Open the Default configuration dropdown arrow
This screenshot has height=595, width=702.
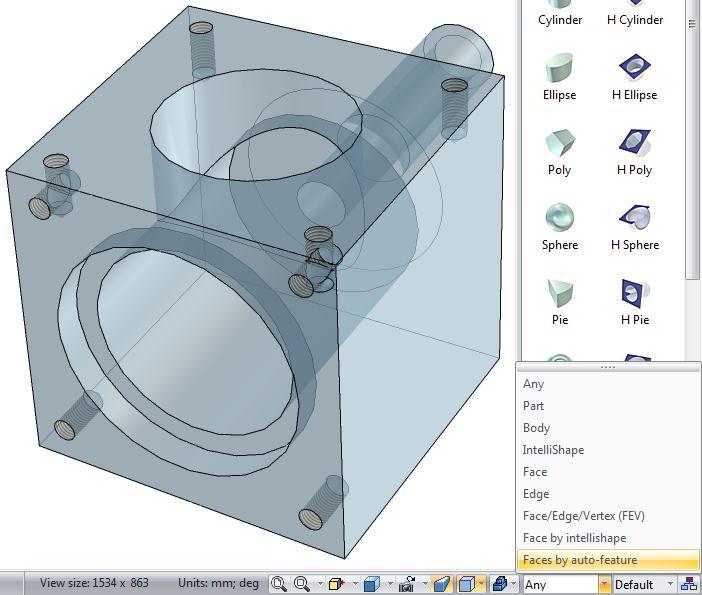(x=670, y=584)
